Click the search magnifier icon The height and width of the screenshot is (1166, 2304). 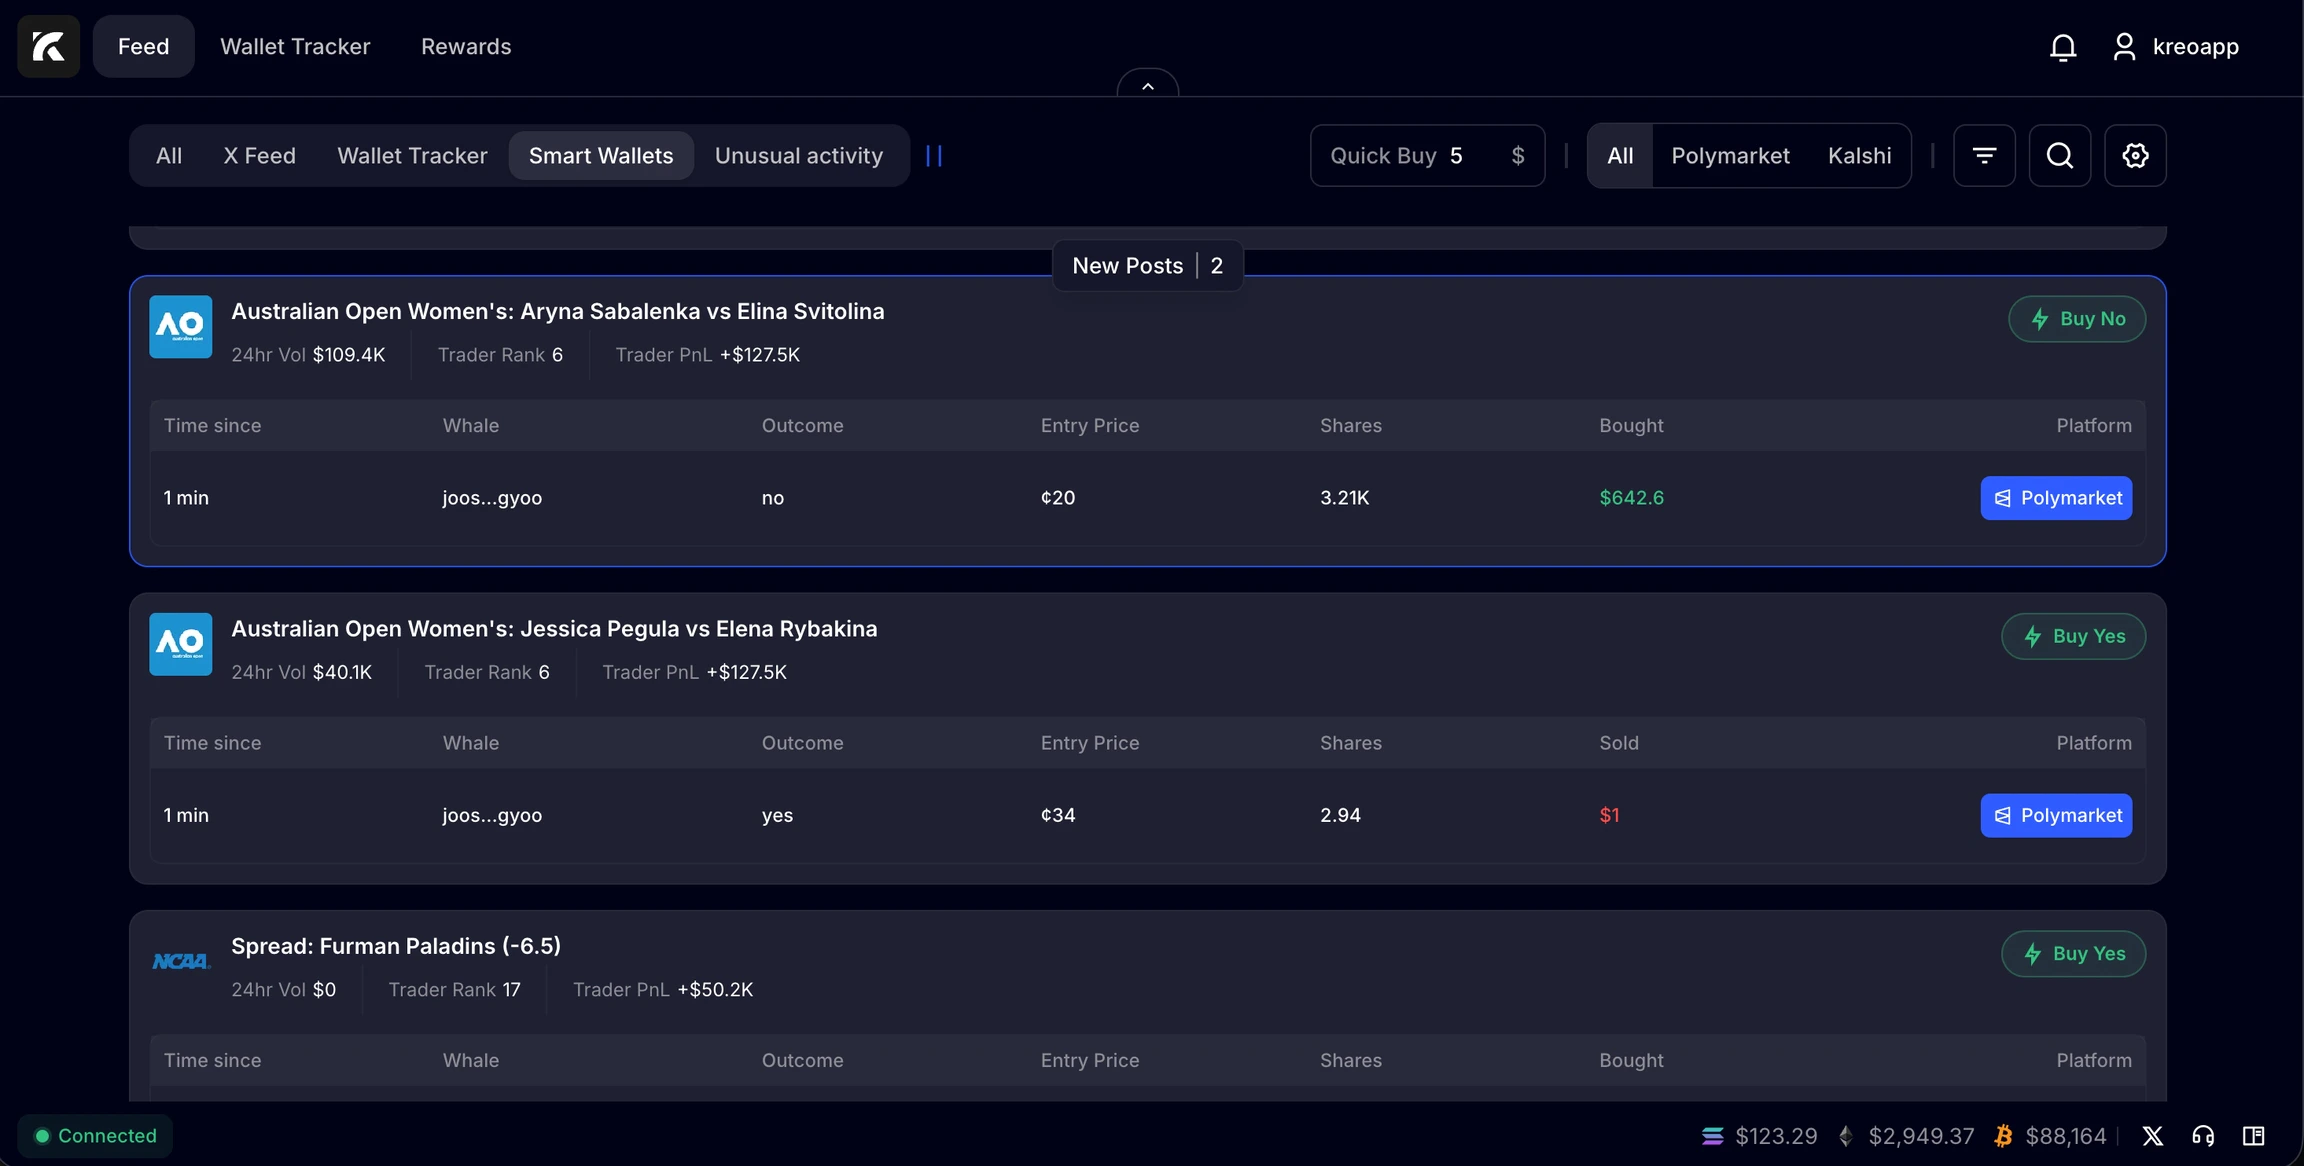pyautogui.click(x=2059, y=155)
